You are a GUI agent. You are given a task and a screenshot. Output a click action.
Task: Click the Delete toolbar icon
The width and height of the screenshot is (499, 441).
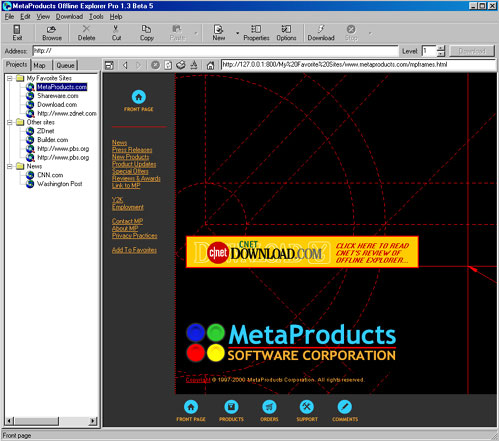86,33
